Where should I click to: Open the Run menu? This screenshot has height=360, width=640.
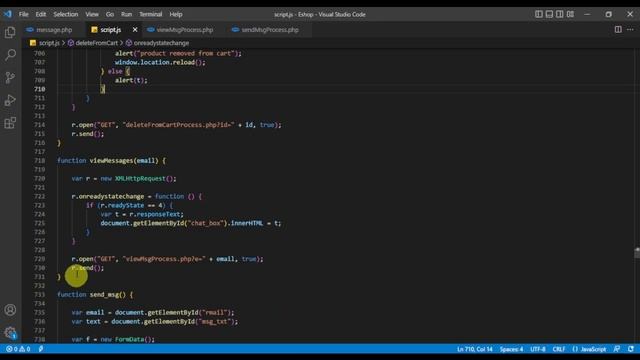pos(127,14)
